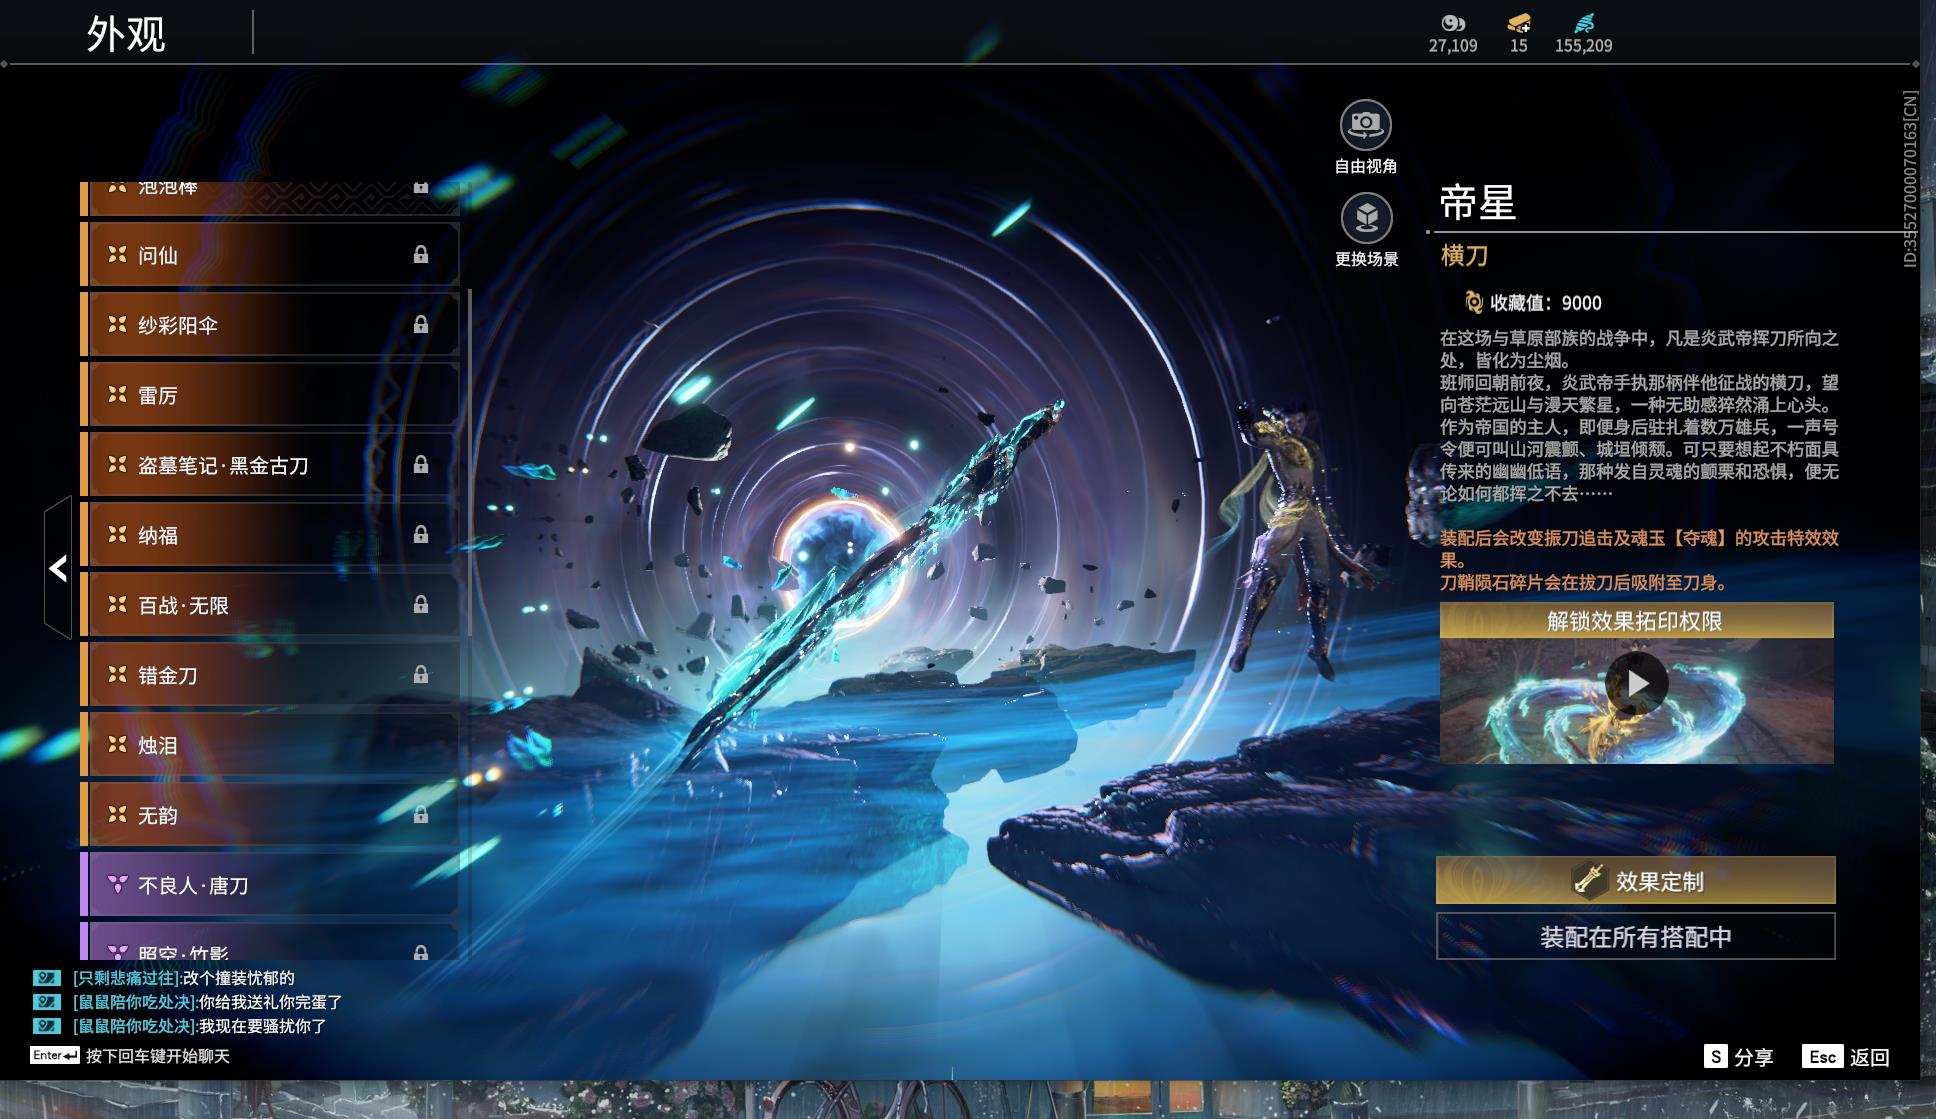Click chat message 你给我送礼你完蛋了
1936x1119 pixels.
pyautogui.click(x=270, y=1002)
